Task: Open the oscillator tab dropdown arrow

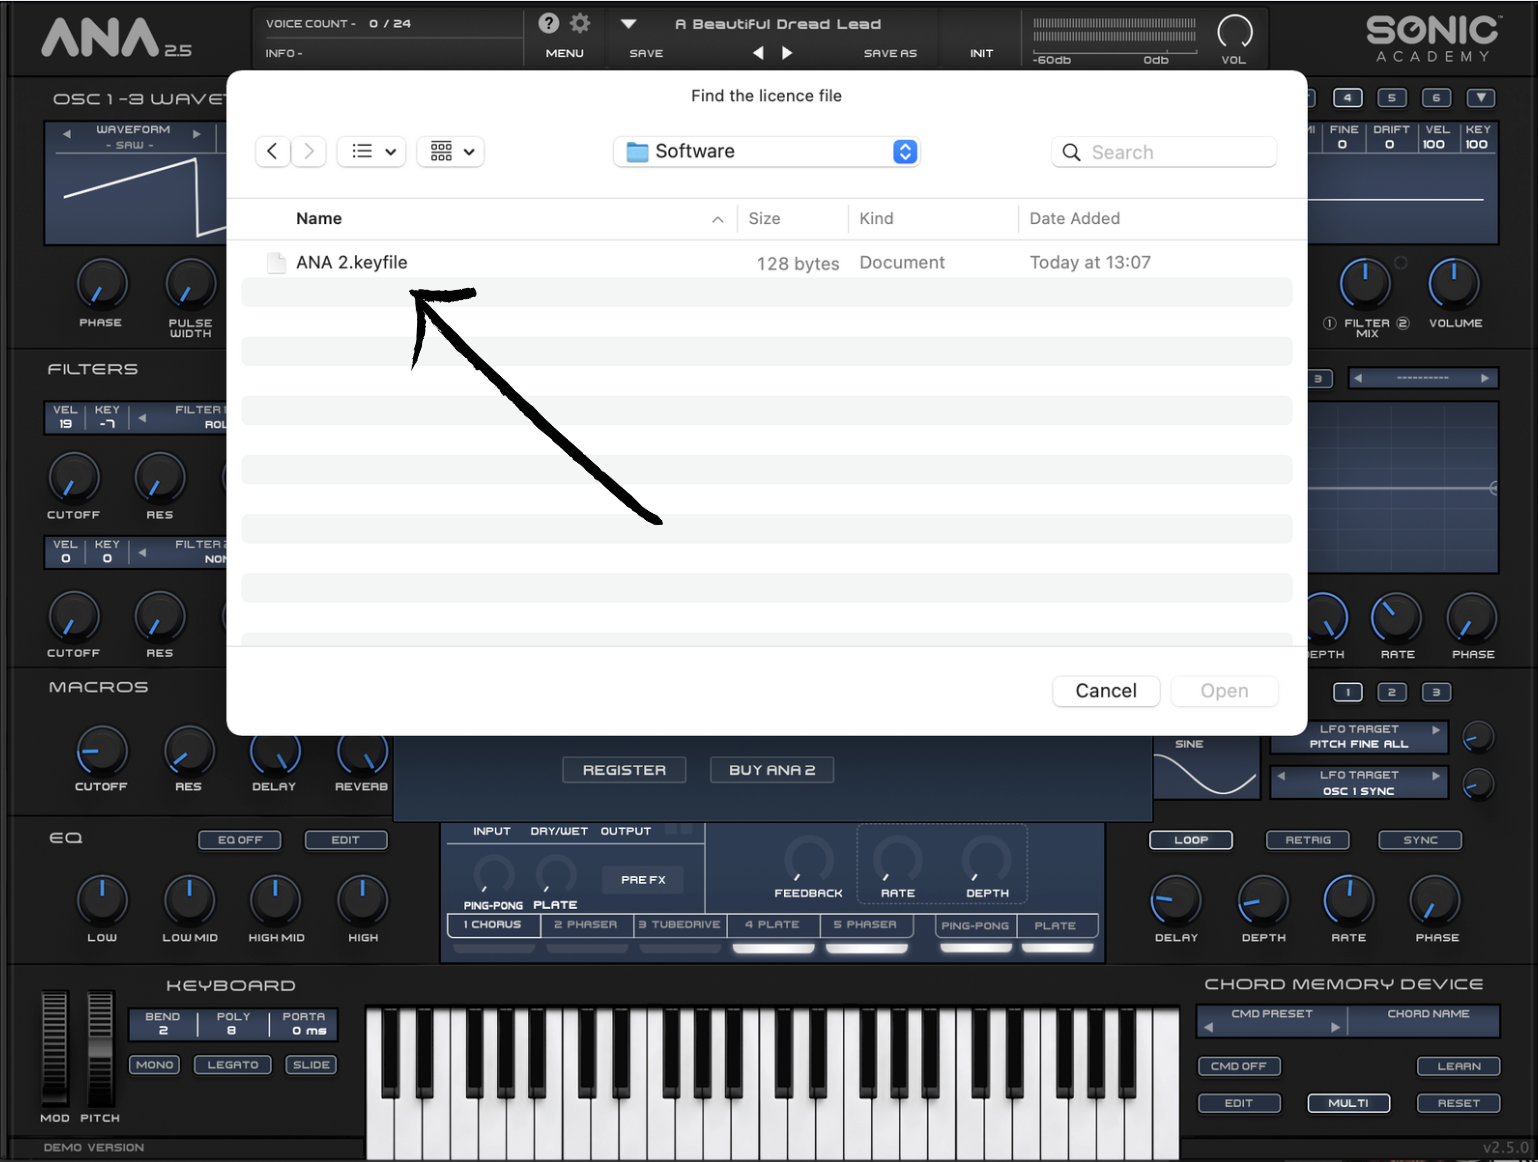Action: tap(1481, 97)
